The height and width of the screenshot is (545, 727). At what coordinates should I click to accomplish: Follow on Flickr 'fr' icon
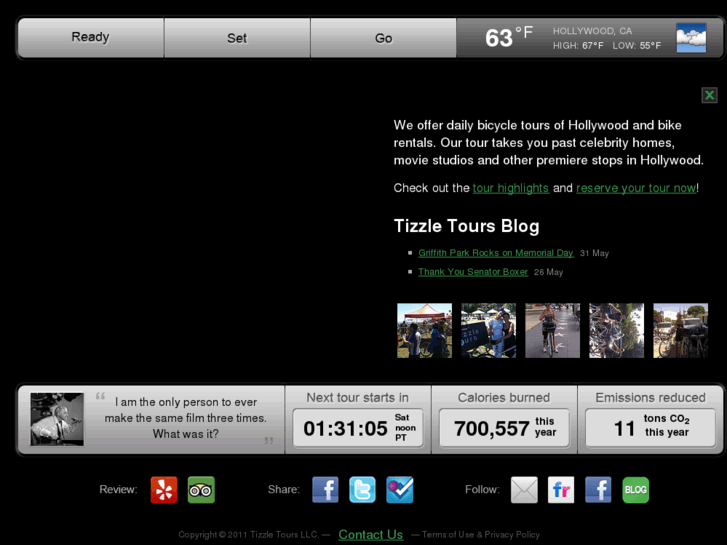(561, 490)
